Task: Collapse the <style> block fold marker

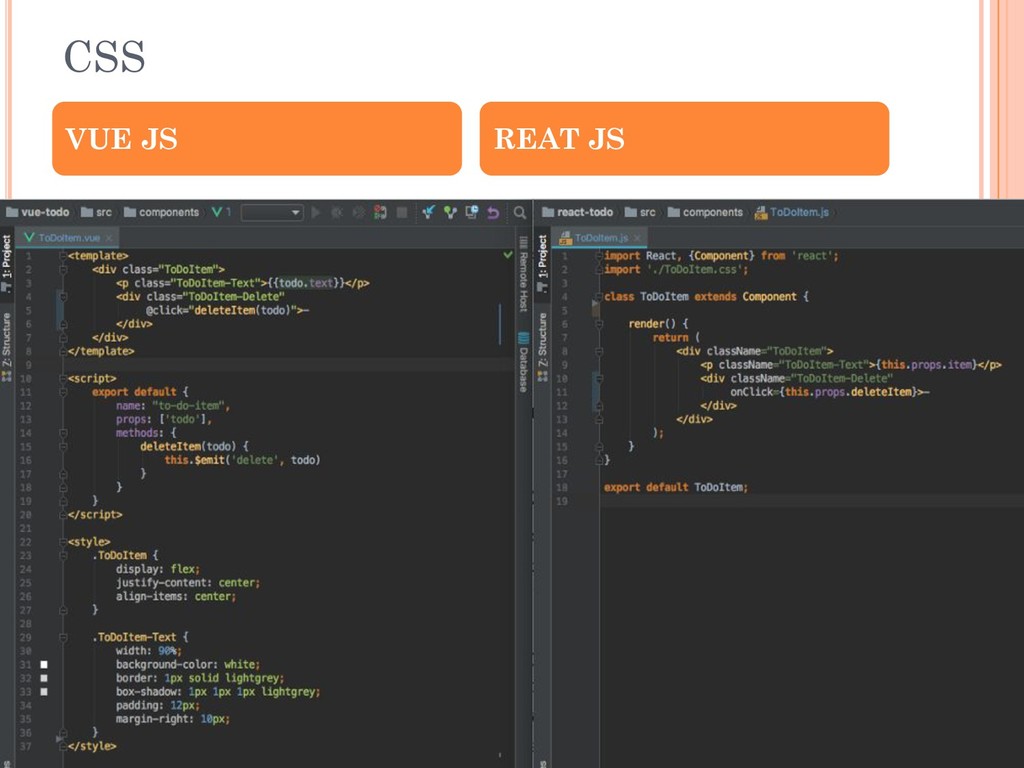Action: tap(63, 541)
